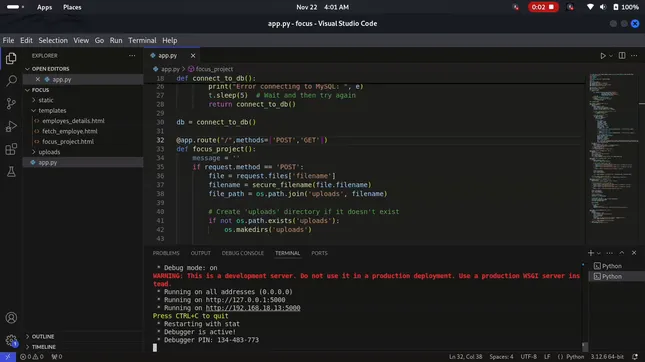Open the Extensions view
This screenshot has height=362, width=645.
click(x=11, y=149)
